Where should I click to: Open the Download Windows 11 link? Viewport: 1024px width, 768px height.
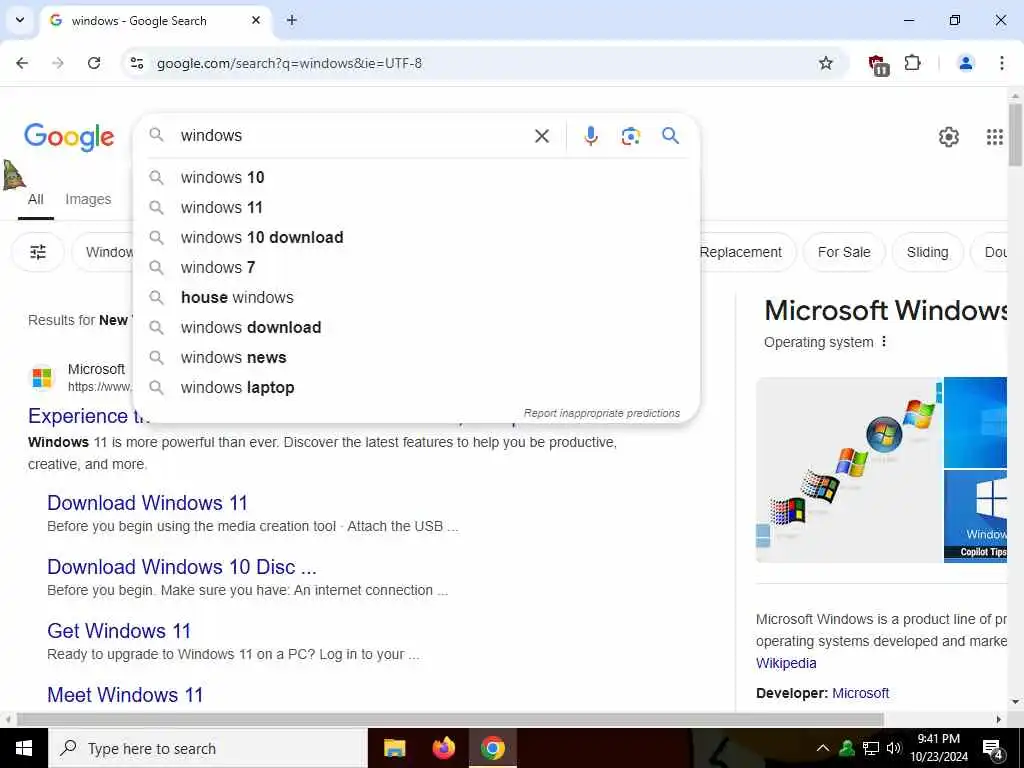coord(148,503)
